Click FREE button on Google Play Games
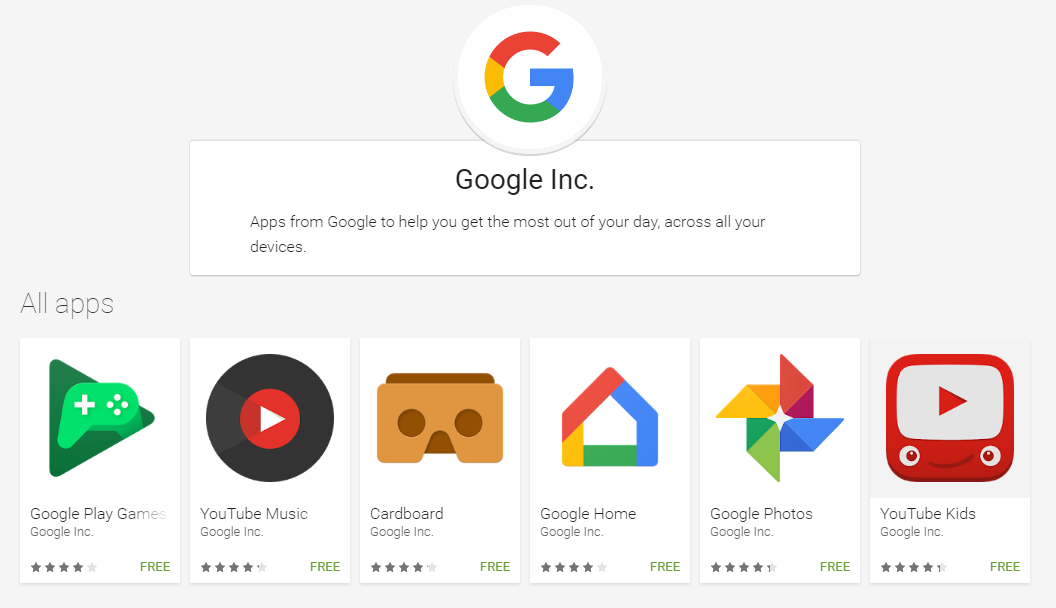The image size is (1056, 608). pyautogui.click(x=155, y=567)
